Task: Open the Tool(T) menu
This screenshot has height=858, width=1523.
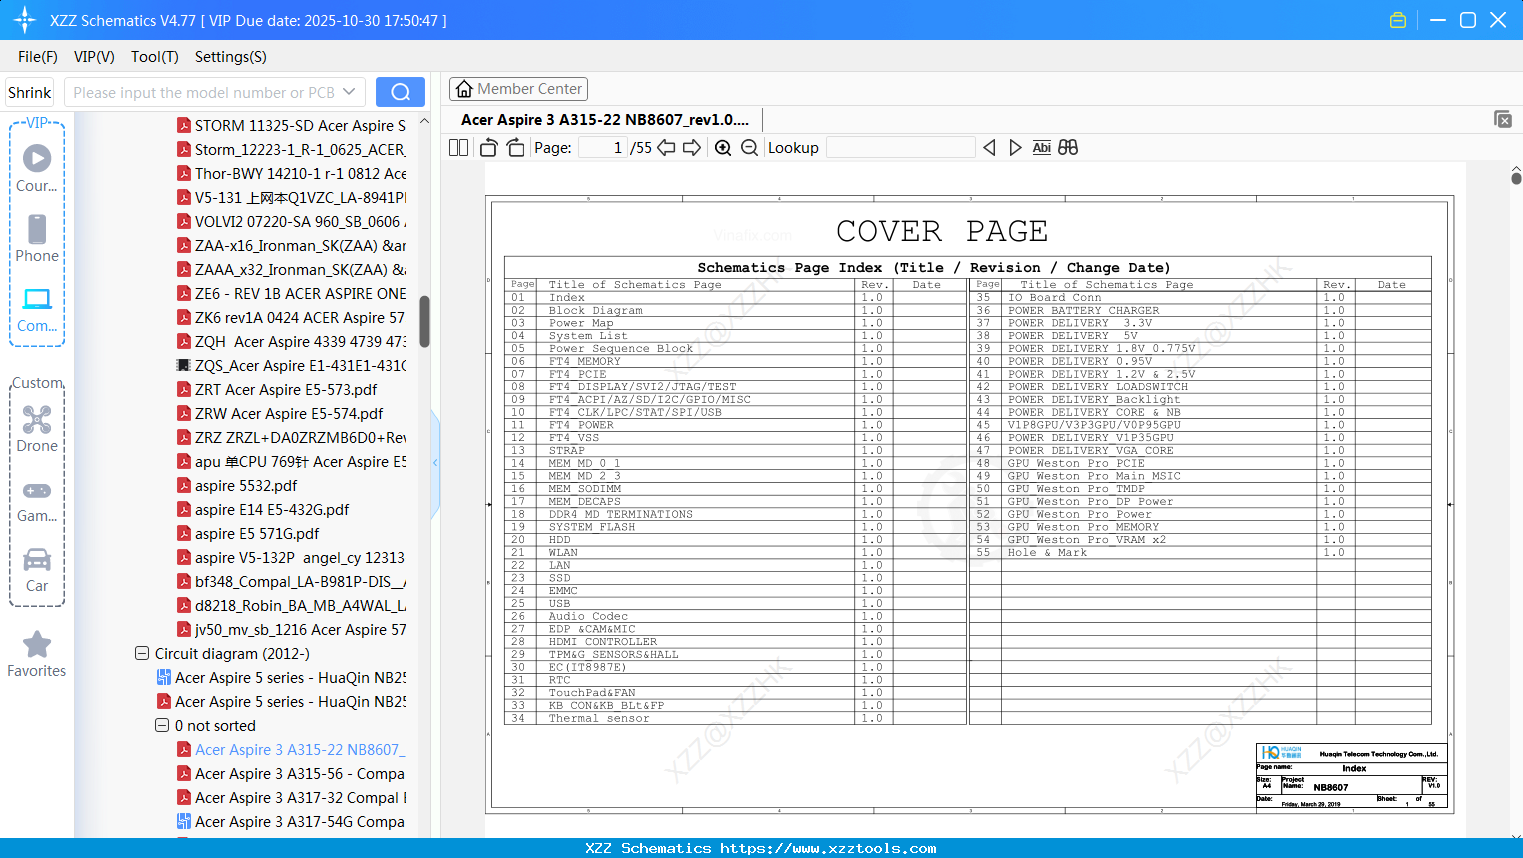Action: pos(155,57)
